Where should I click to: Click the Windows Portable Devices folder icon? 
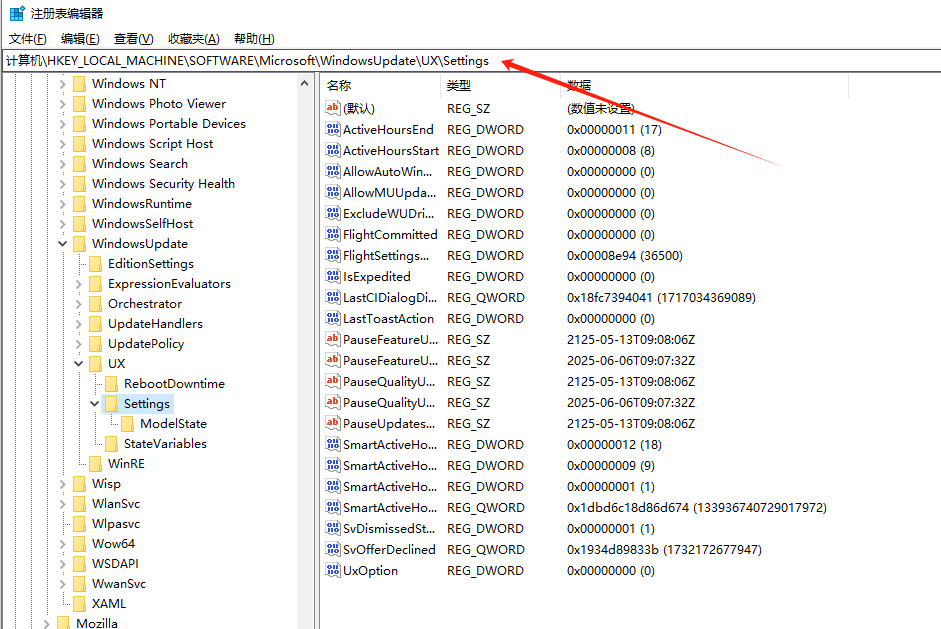point(79,124)
